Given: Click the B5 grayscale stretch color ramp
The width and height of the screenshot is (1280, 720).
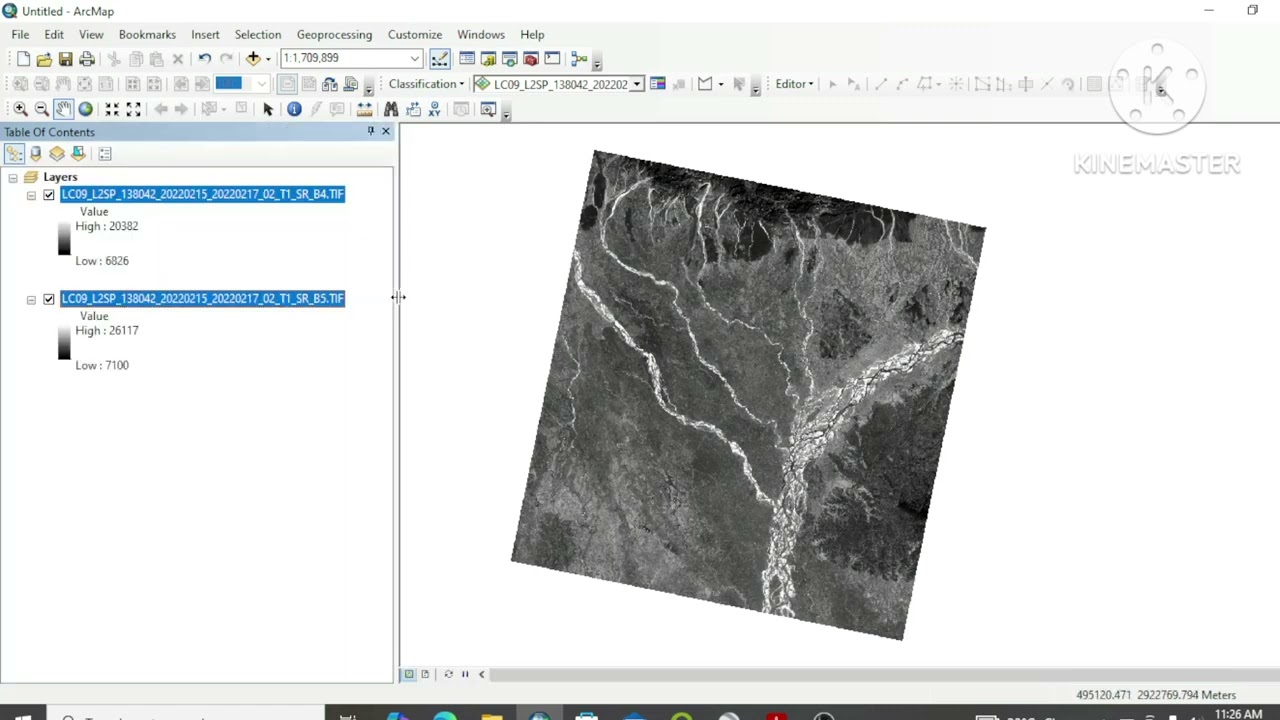Looking at the screenshot, I should pos(64,344).
